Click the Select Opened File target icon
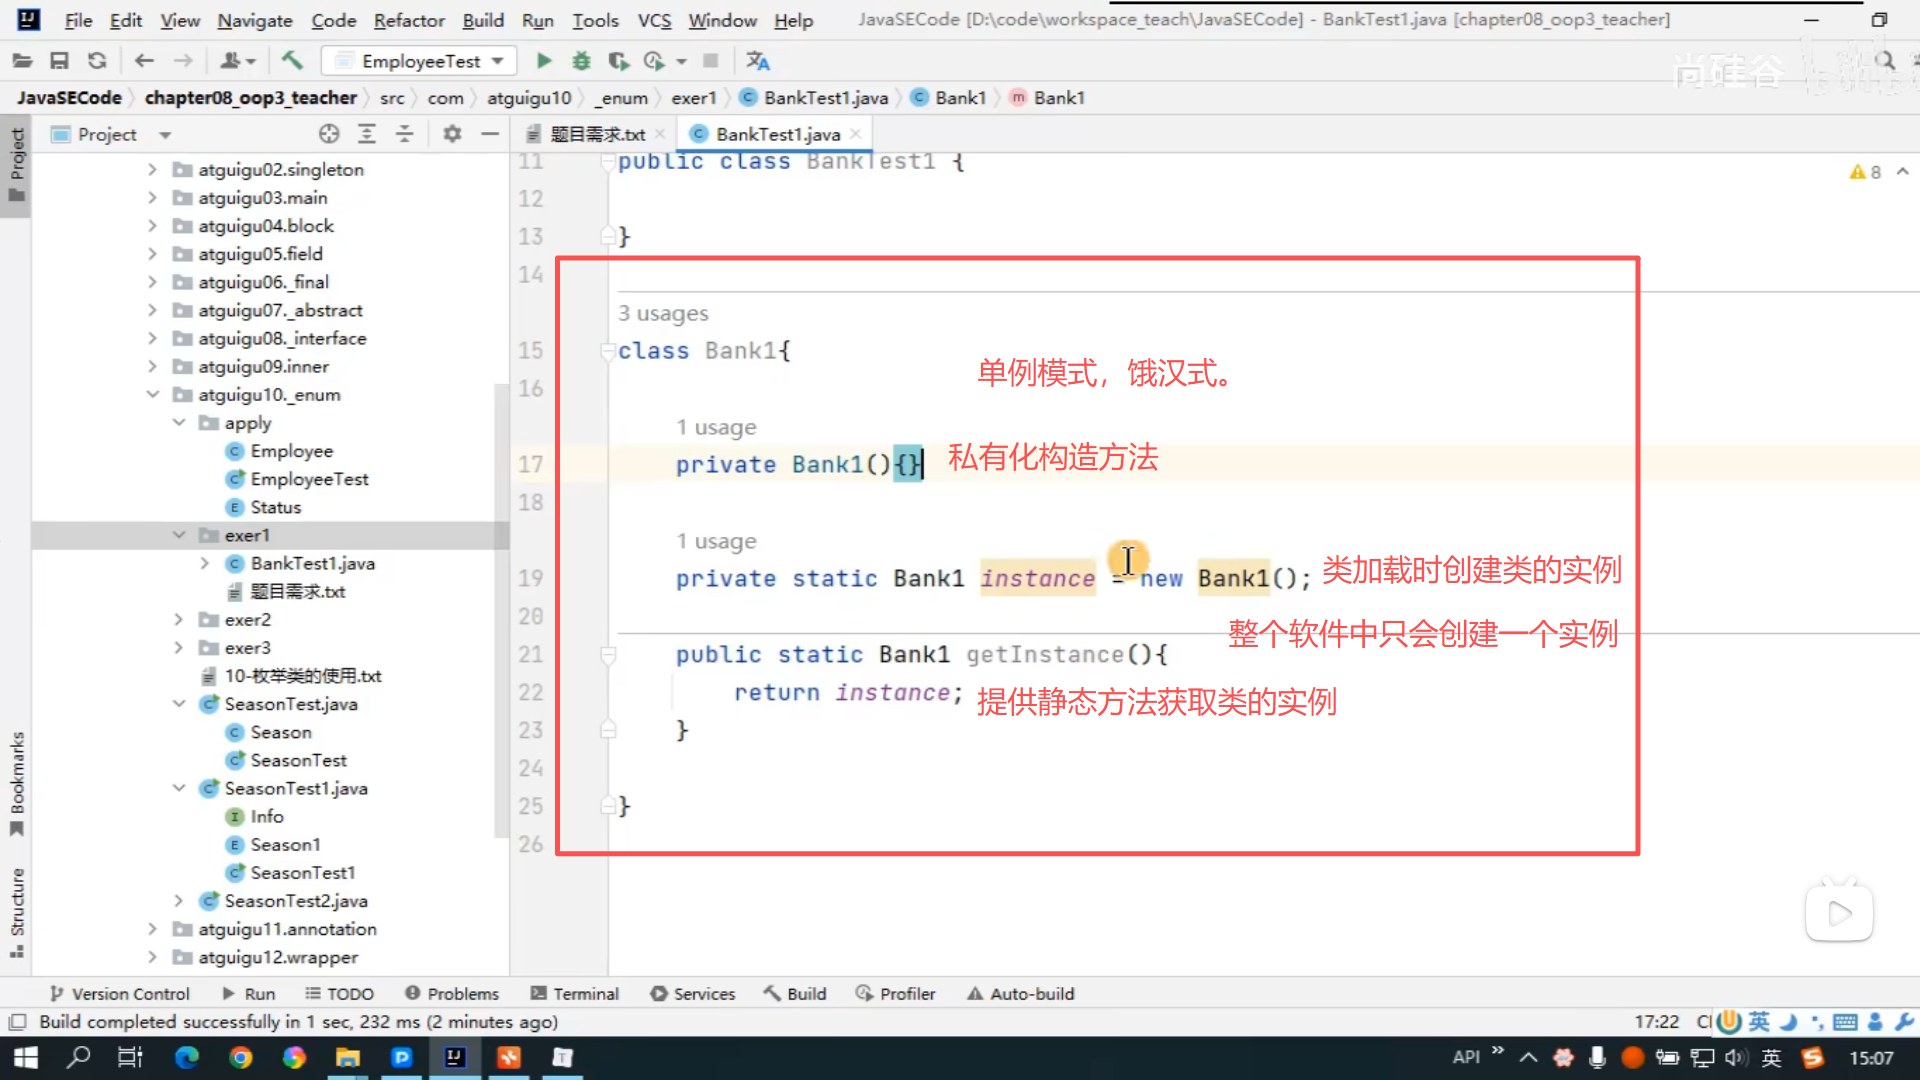Viewport: 1920px width, 1080px height. [329, 134]
